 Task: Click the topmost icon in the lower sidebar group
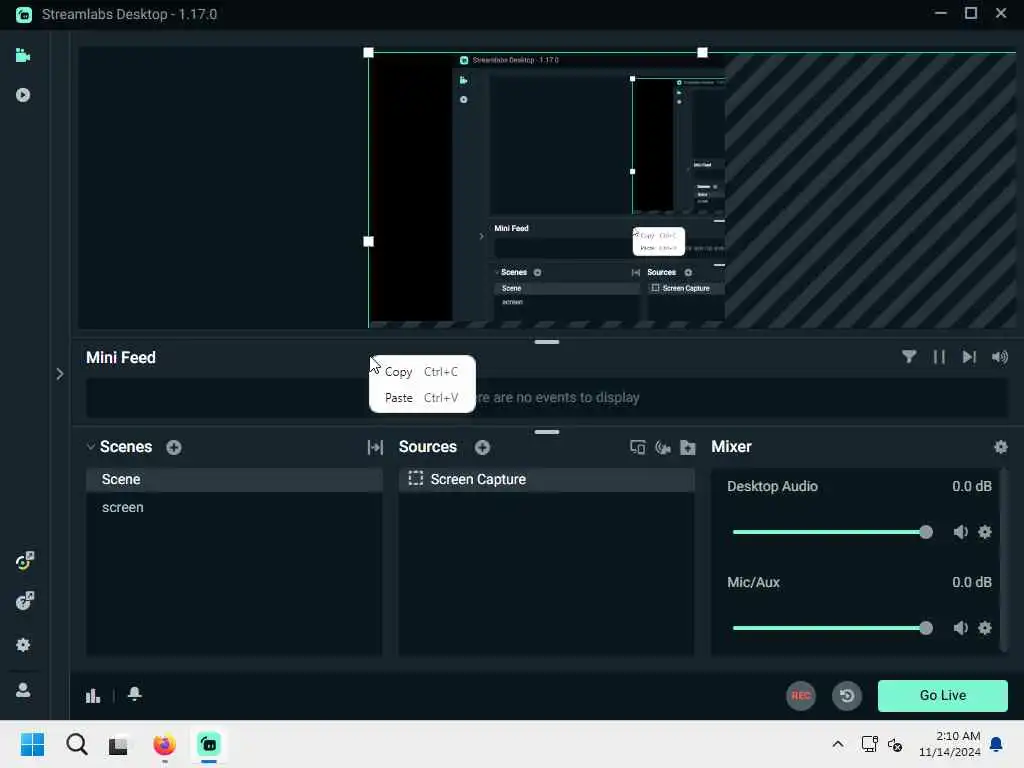(x=24, y=560)
